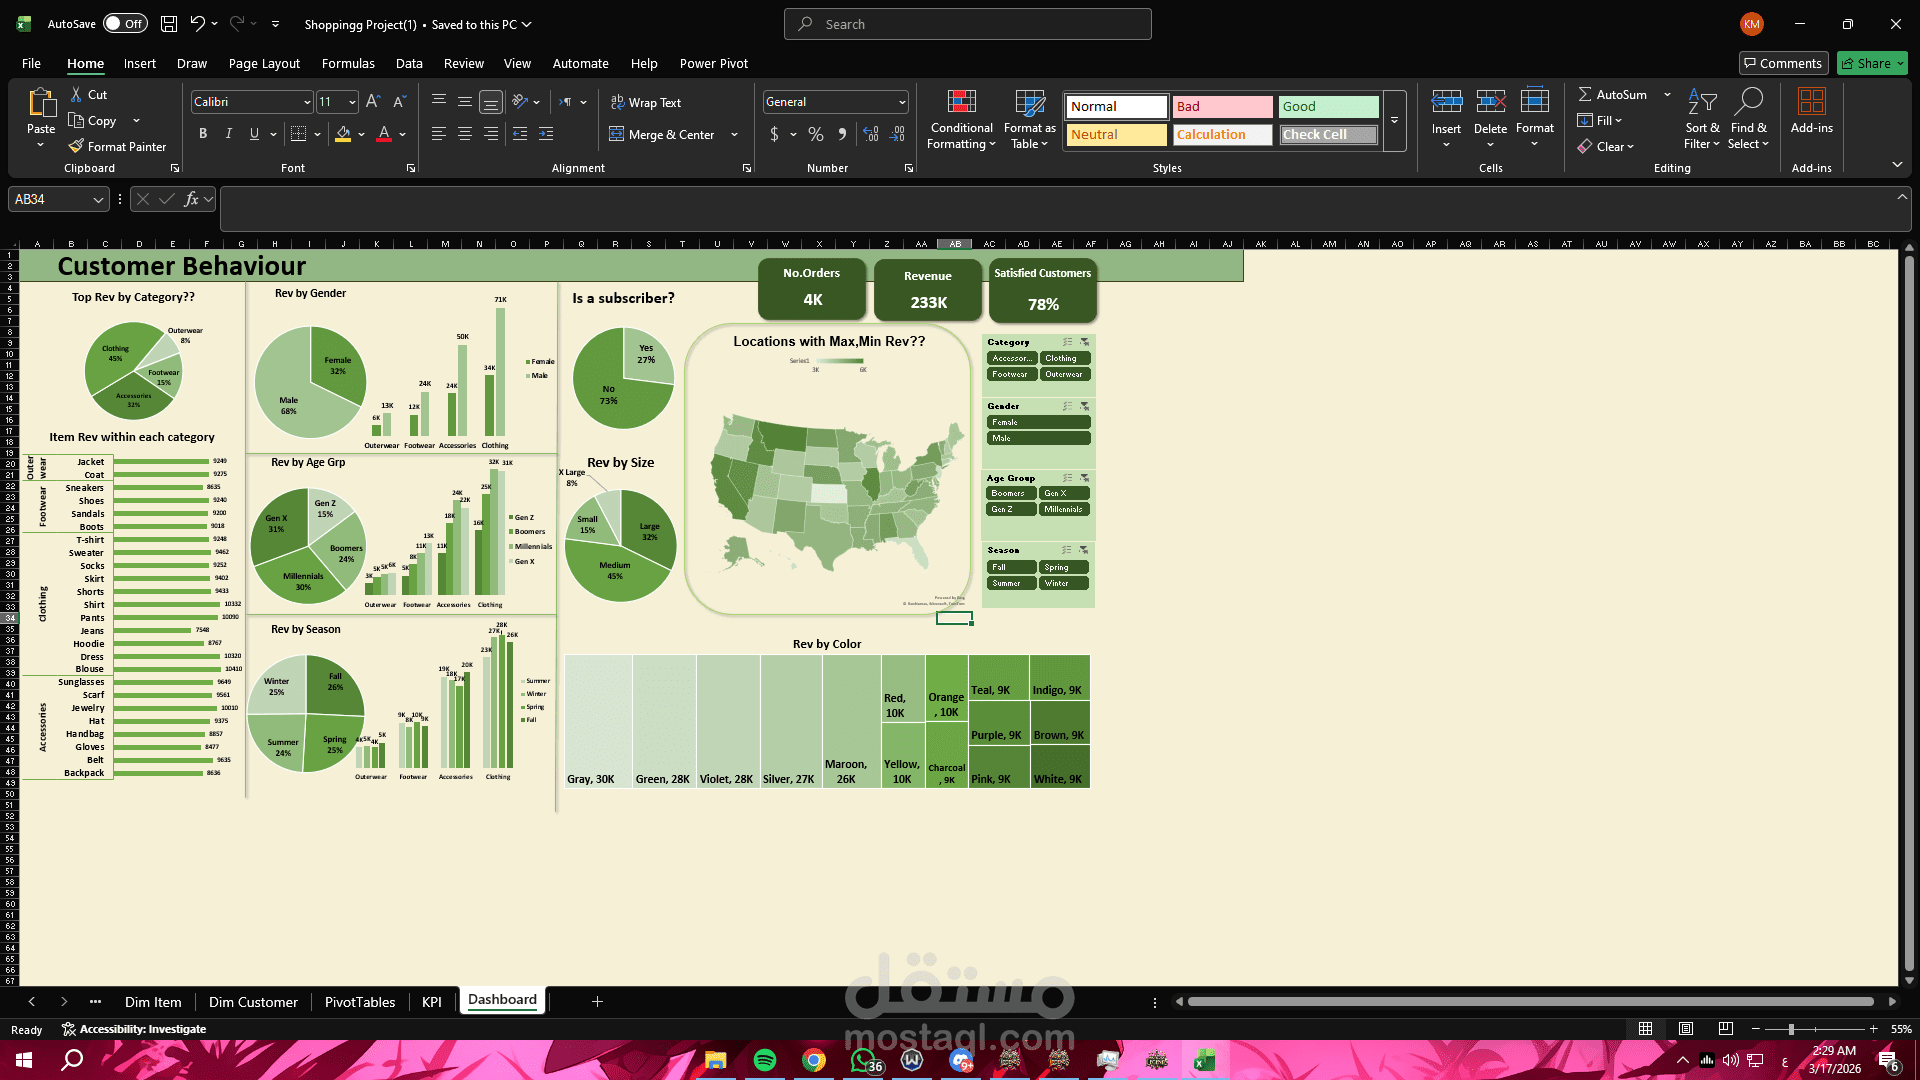Screen dimensions: 1920x1080
Task: Switch to PivotTables sheet tab
Action: click(359, 1002)
